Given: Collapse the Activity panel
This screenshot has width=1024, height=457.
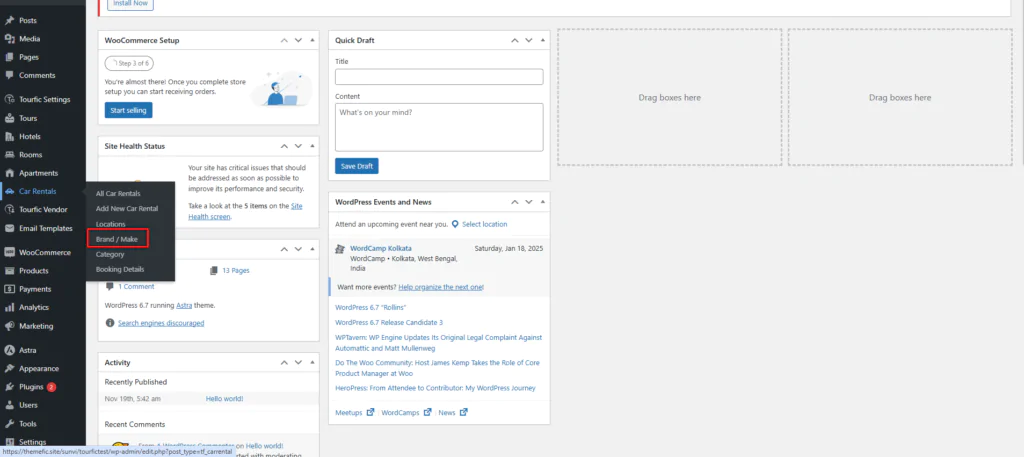Looking at the screenshot, I should [312, 362].
